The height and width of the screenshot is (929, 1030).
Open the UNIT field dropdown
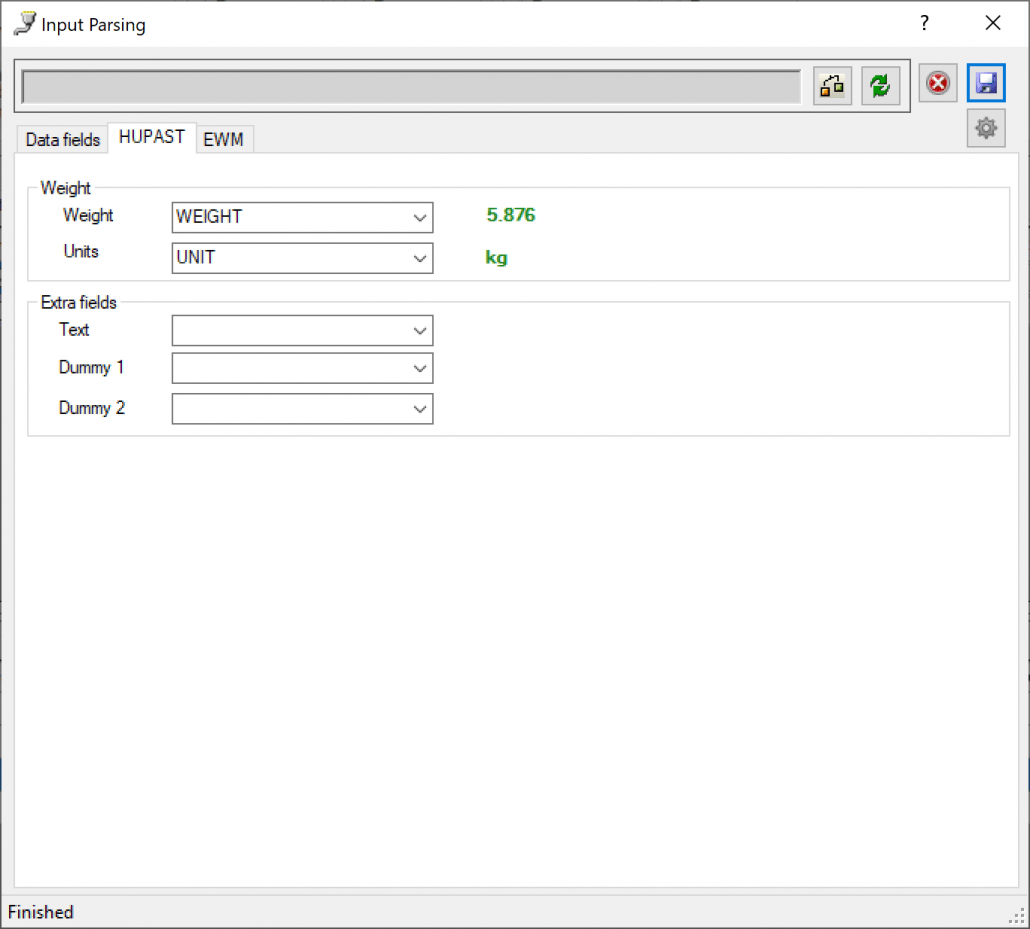point(420,258)
